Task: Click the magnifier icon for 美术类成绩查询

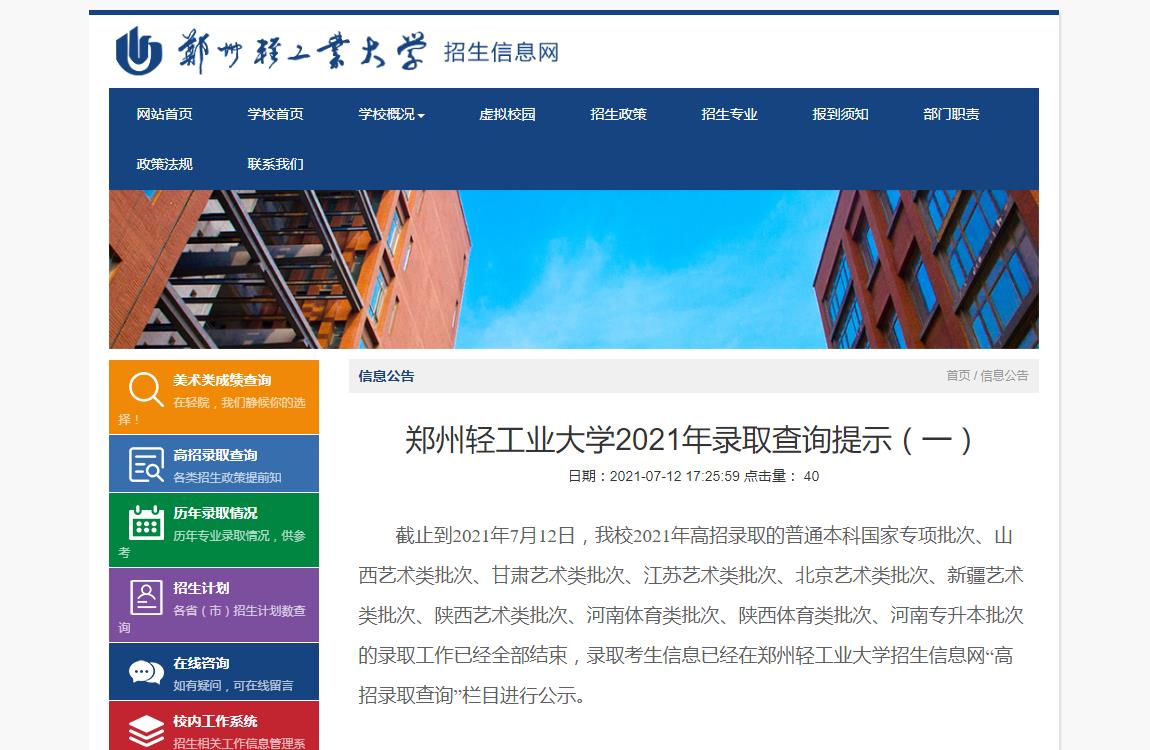Action: coord(146,389)
